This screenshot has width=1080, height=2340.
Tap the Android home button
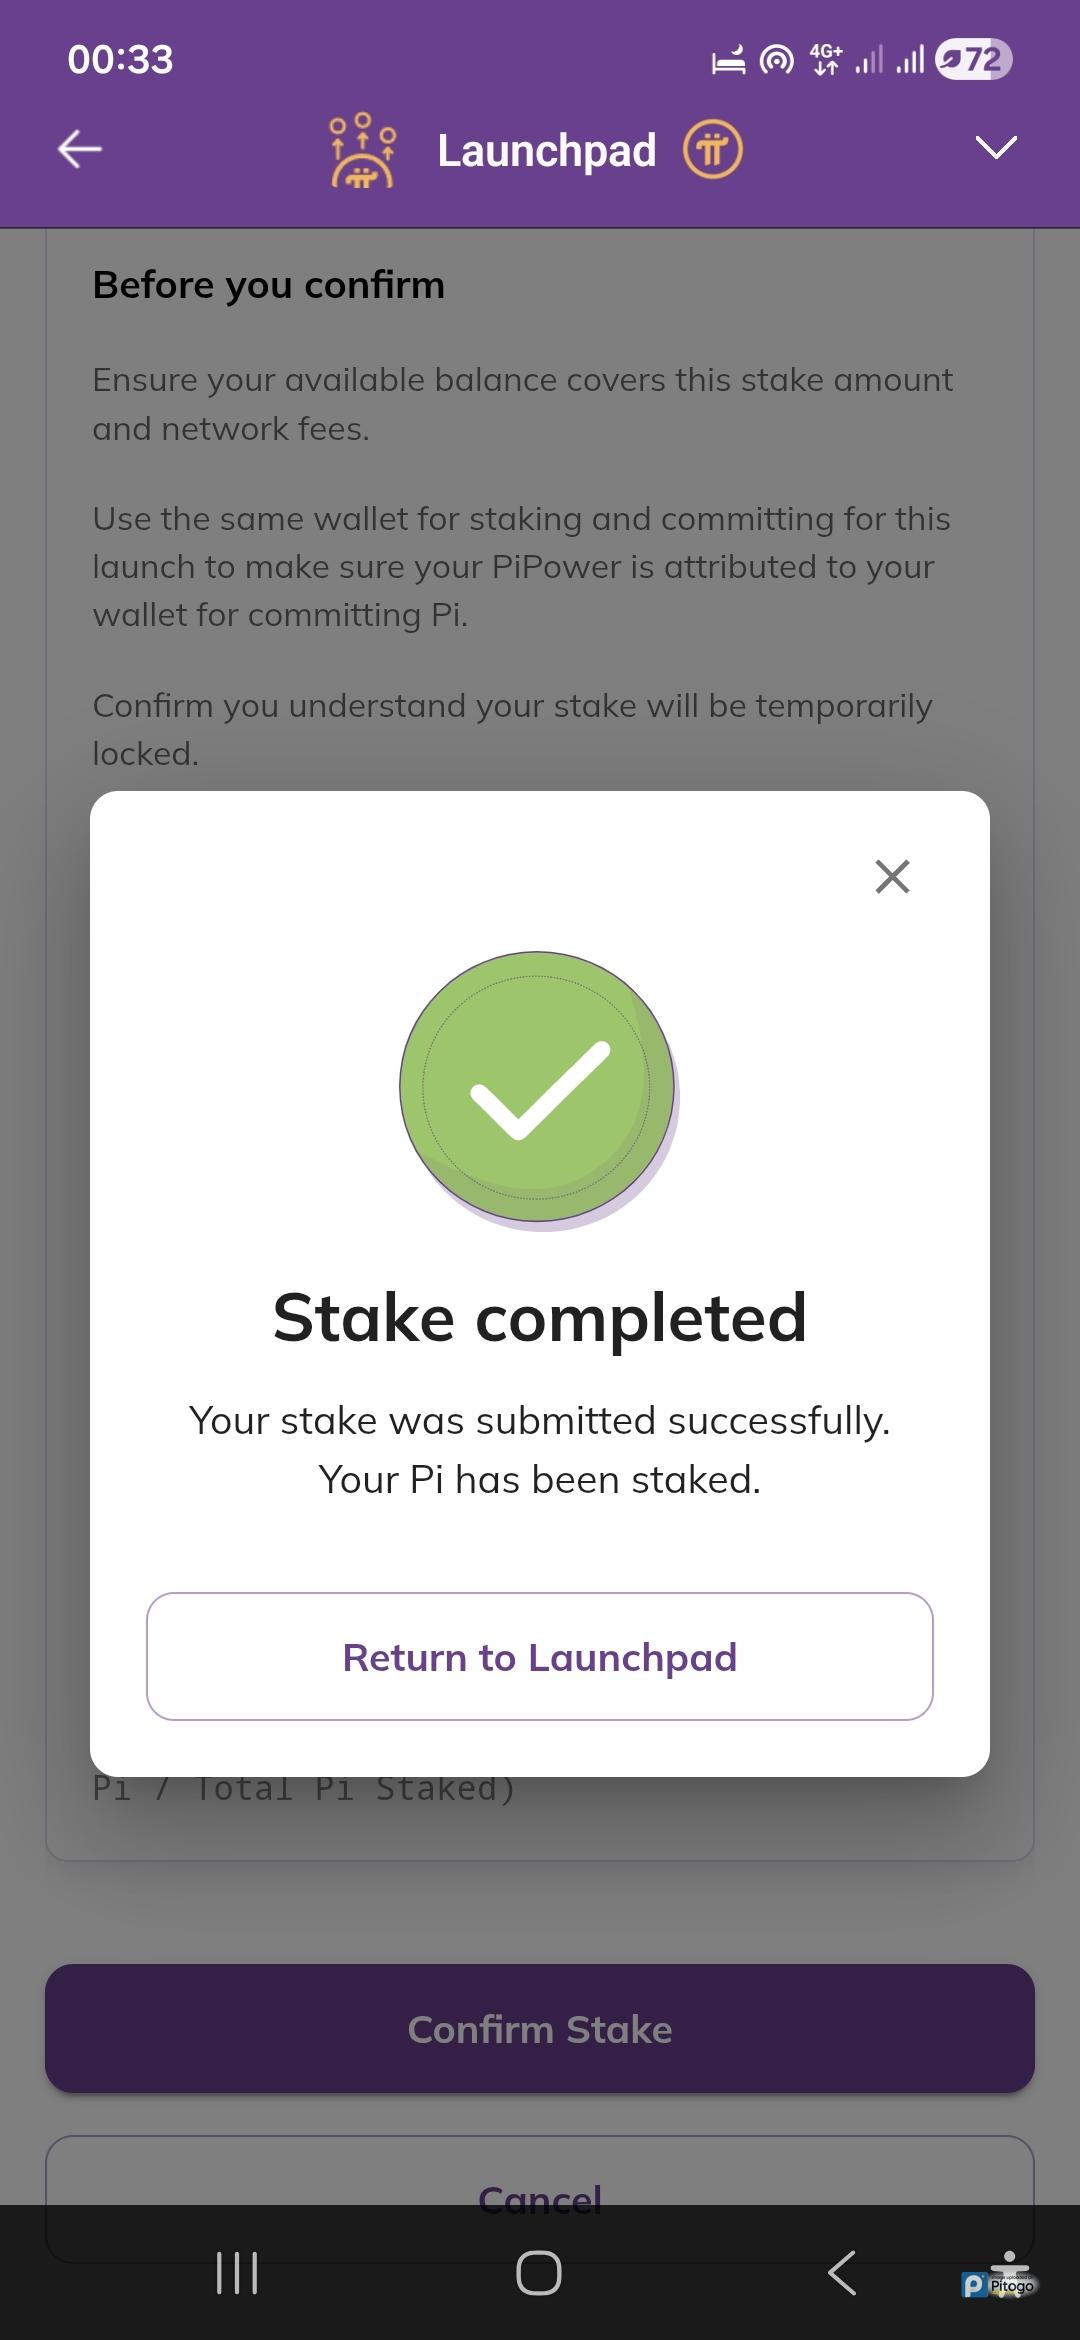tap(539, 2272)
